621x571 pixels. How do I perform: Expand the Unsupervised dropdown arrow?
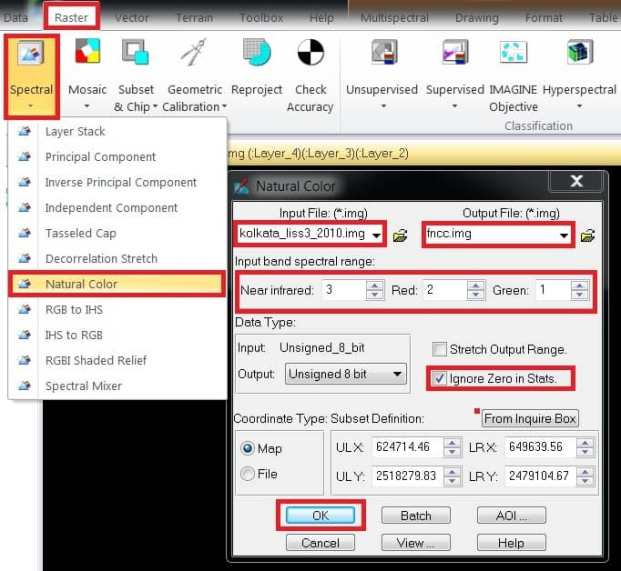(x=383, y=106)
